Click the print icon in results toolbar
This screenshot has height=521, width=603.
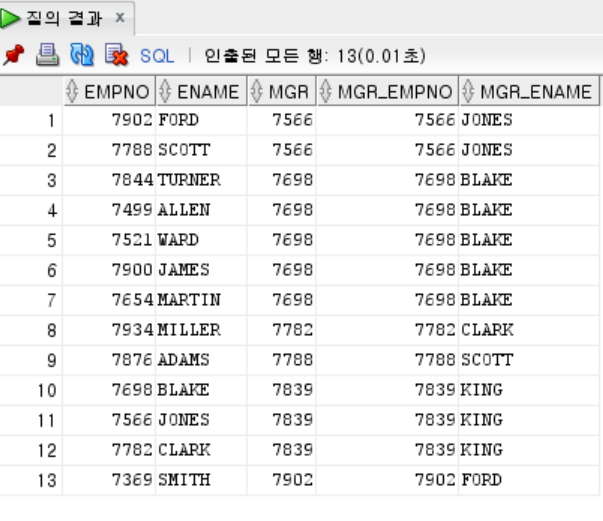coord(47,55)
